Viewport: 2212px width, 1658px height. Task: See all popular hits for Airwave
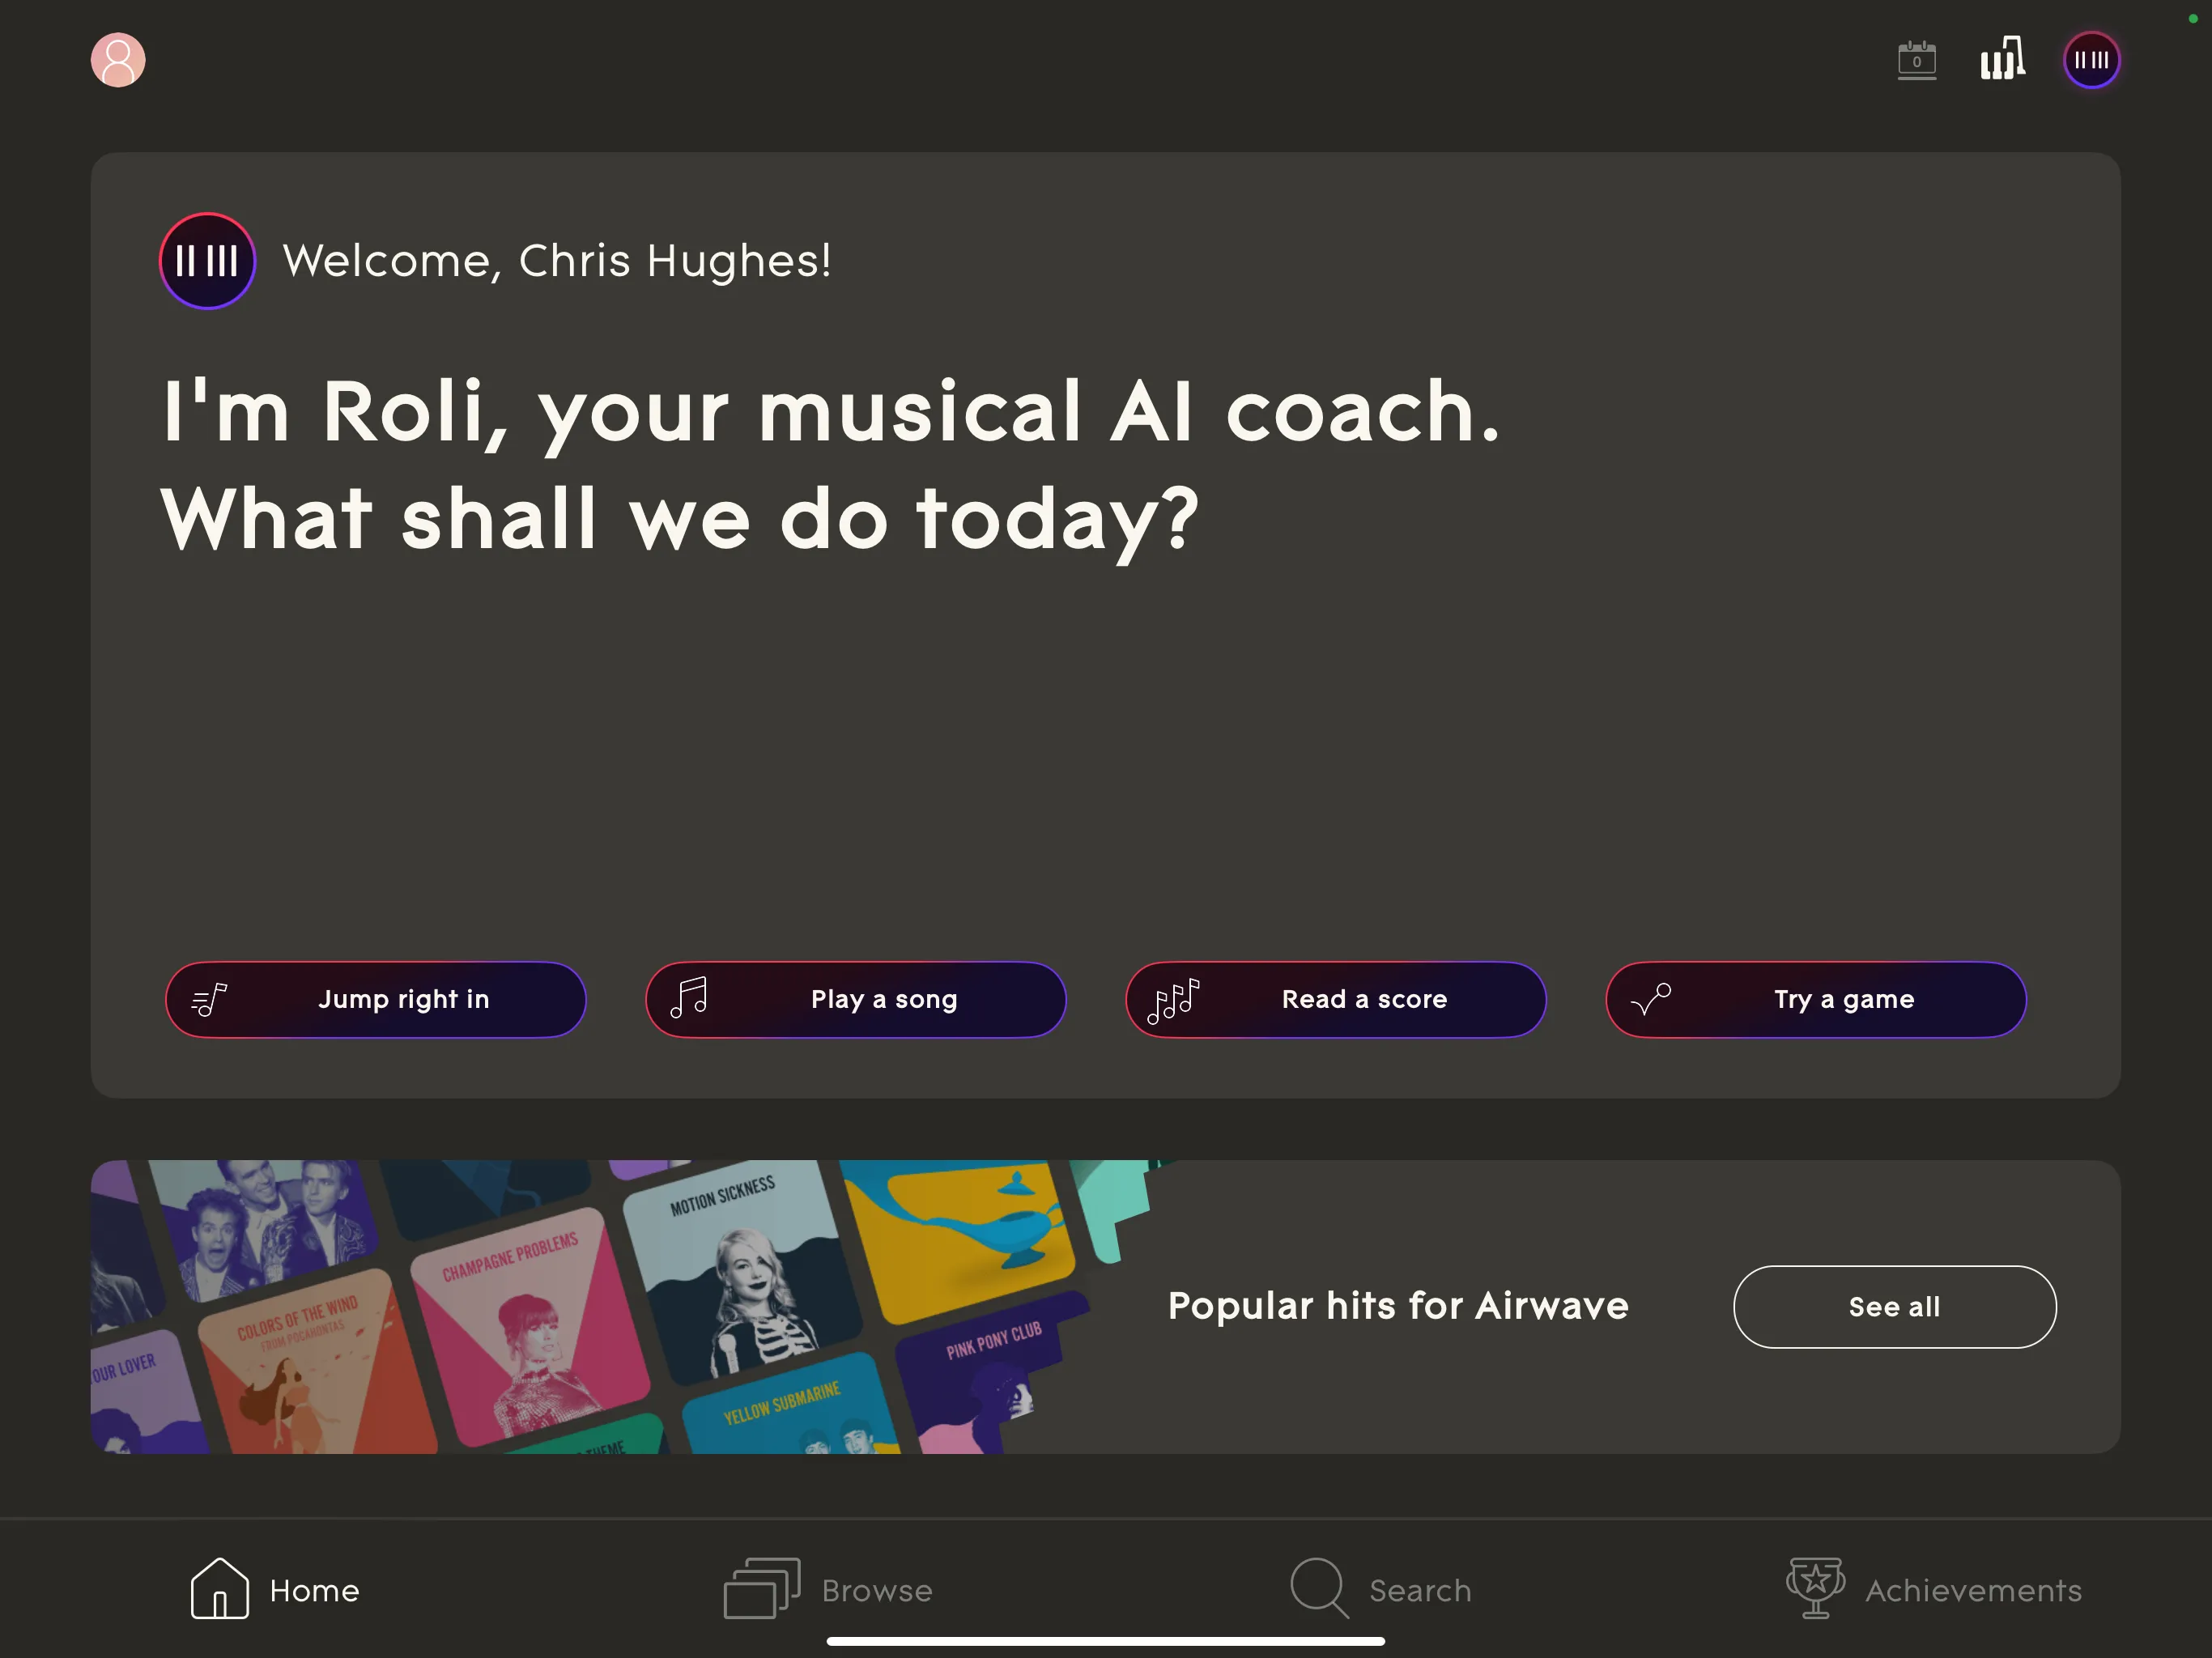tap(1894, 1306)
